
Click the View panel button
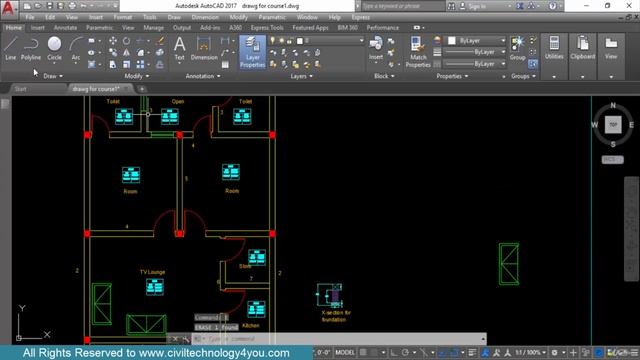click(611, 48)
